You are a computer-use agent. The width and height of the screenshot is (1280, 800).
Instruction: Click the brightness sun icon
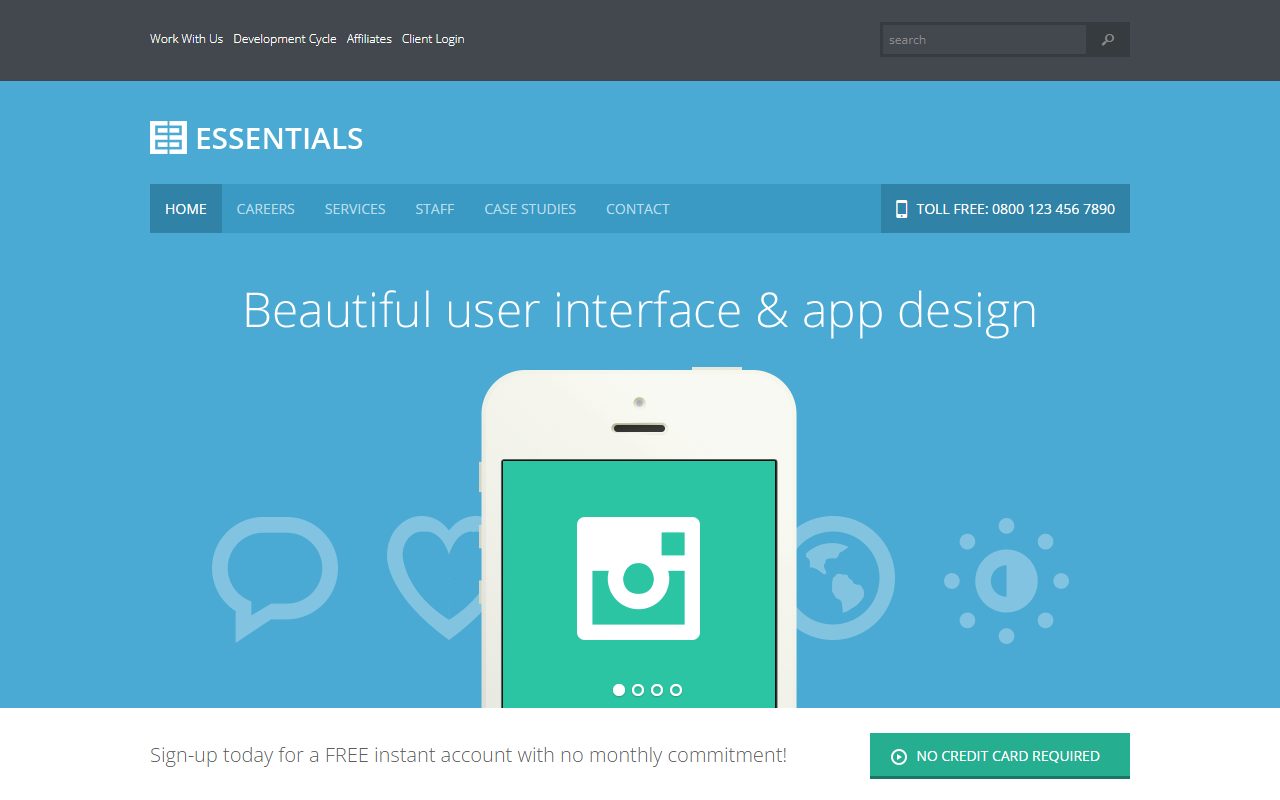(x=1006, y=580)
